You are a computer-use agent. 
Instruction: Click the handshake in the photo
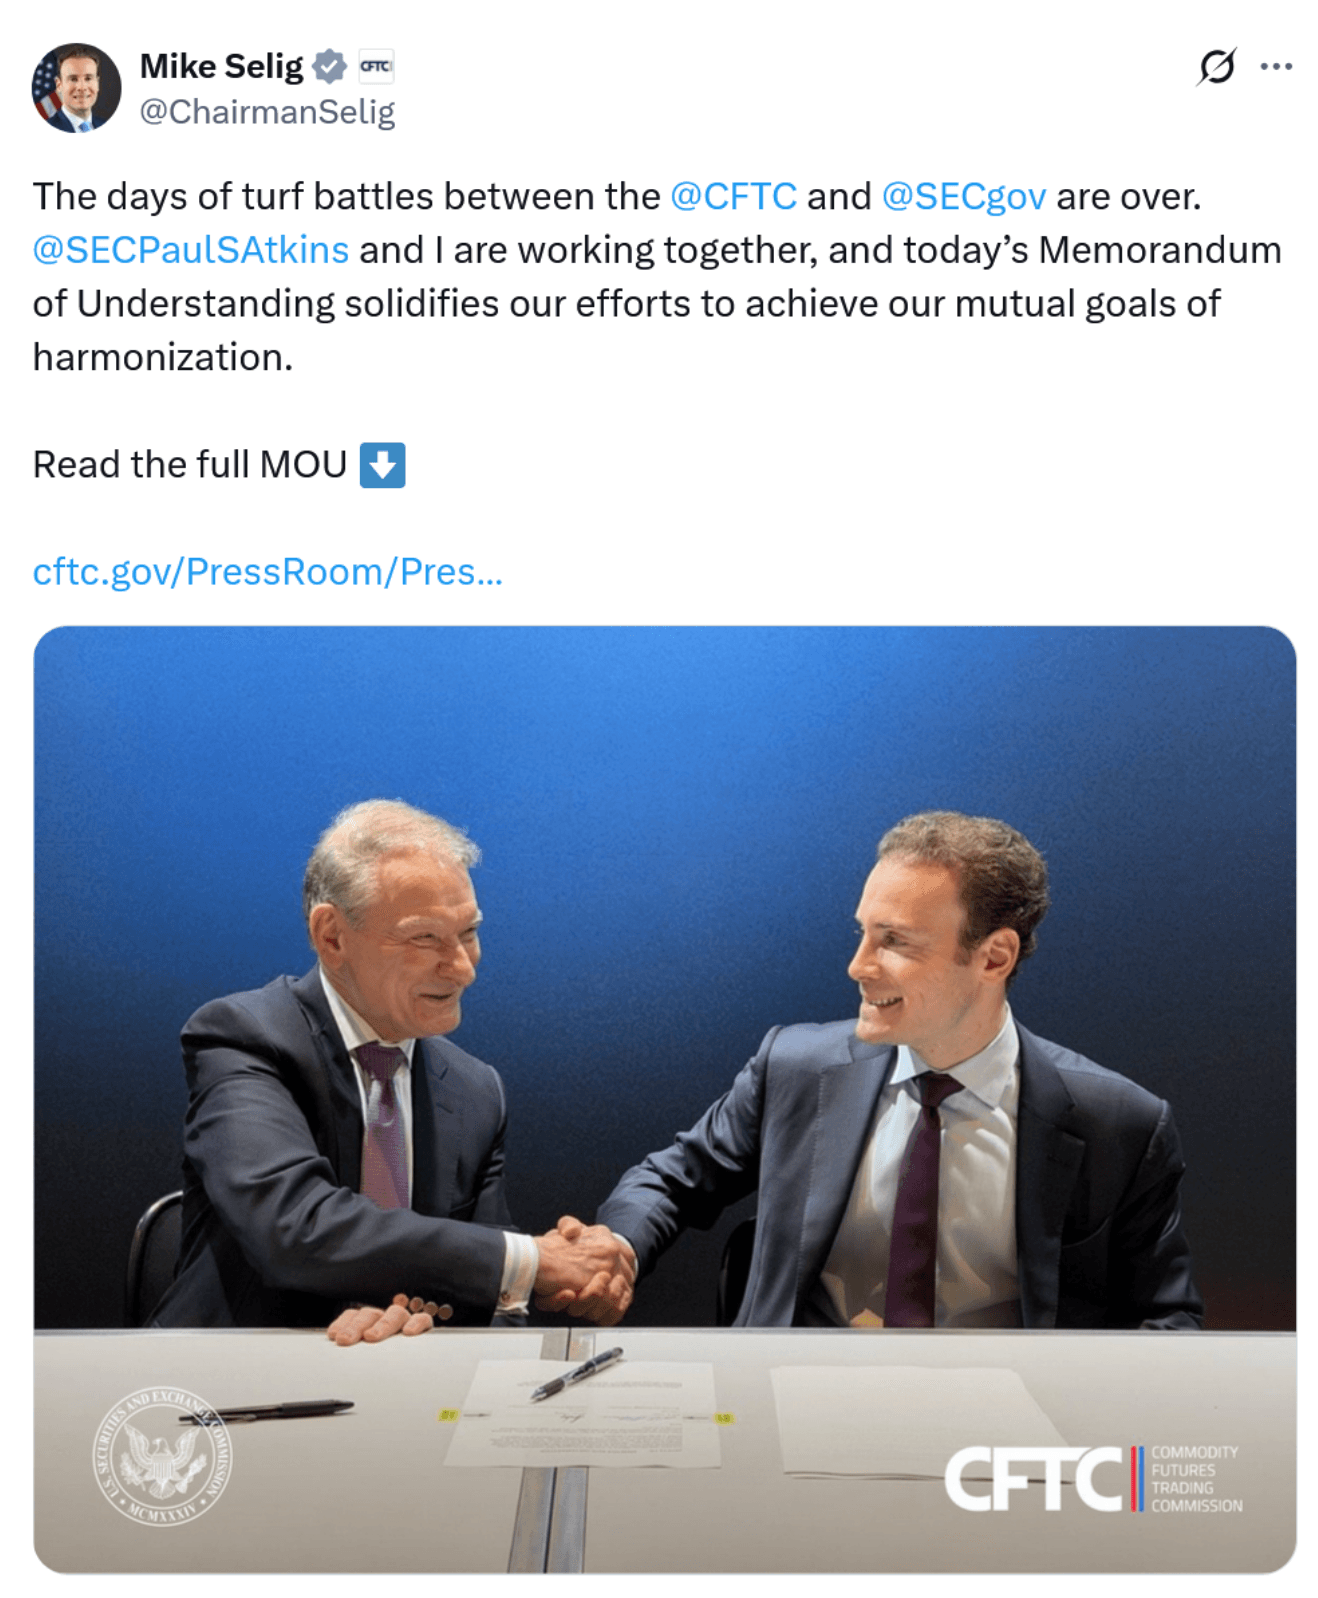585,1265
